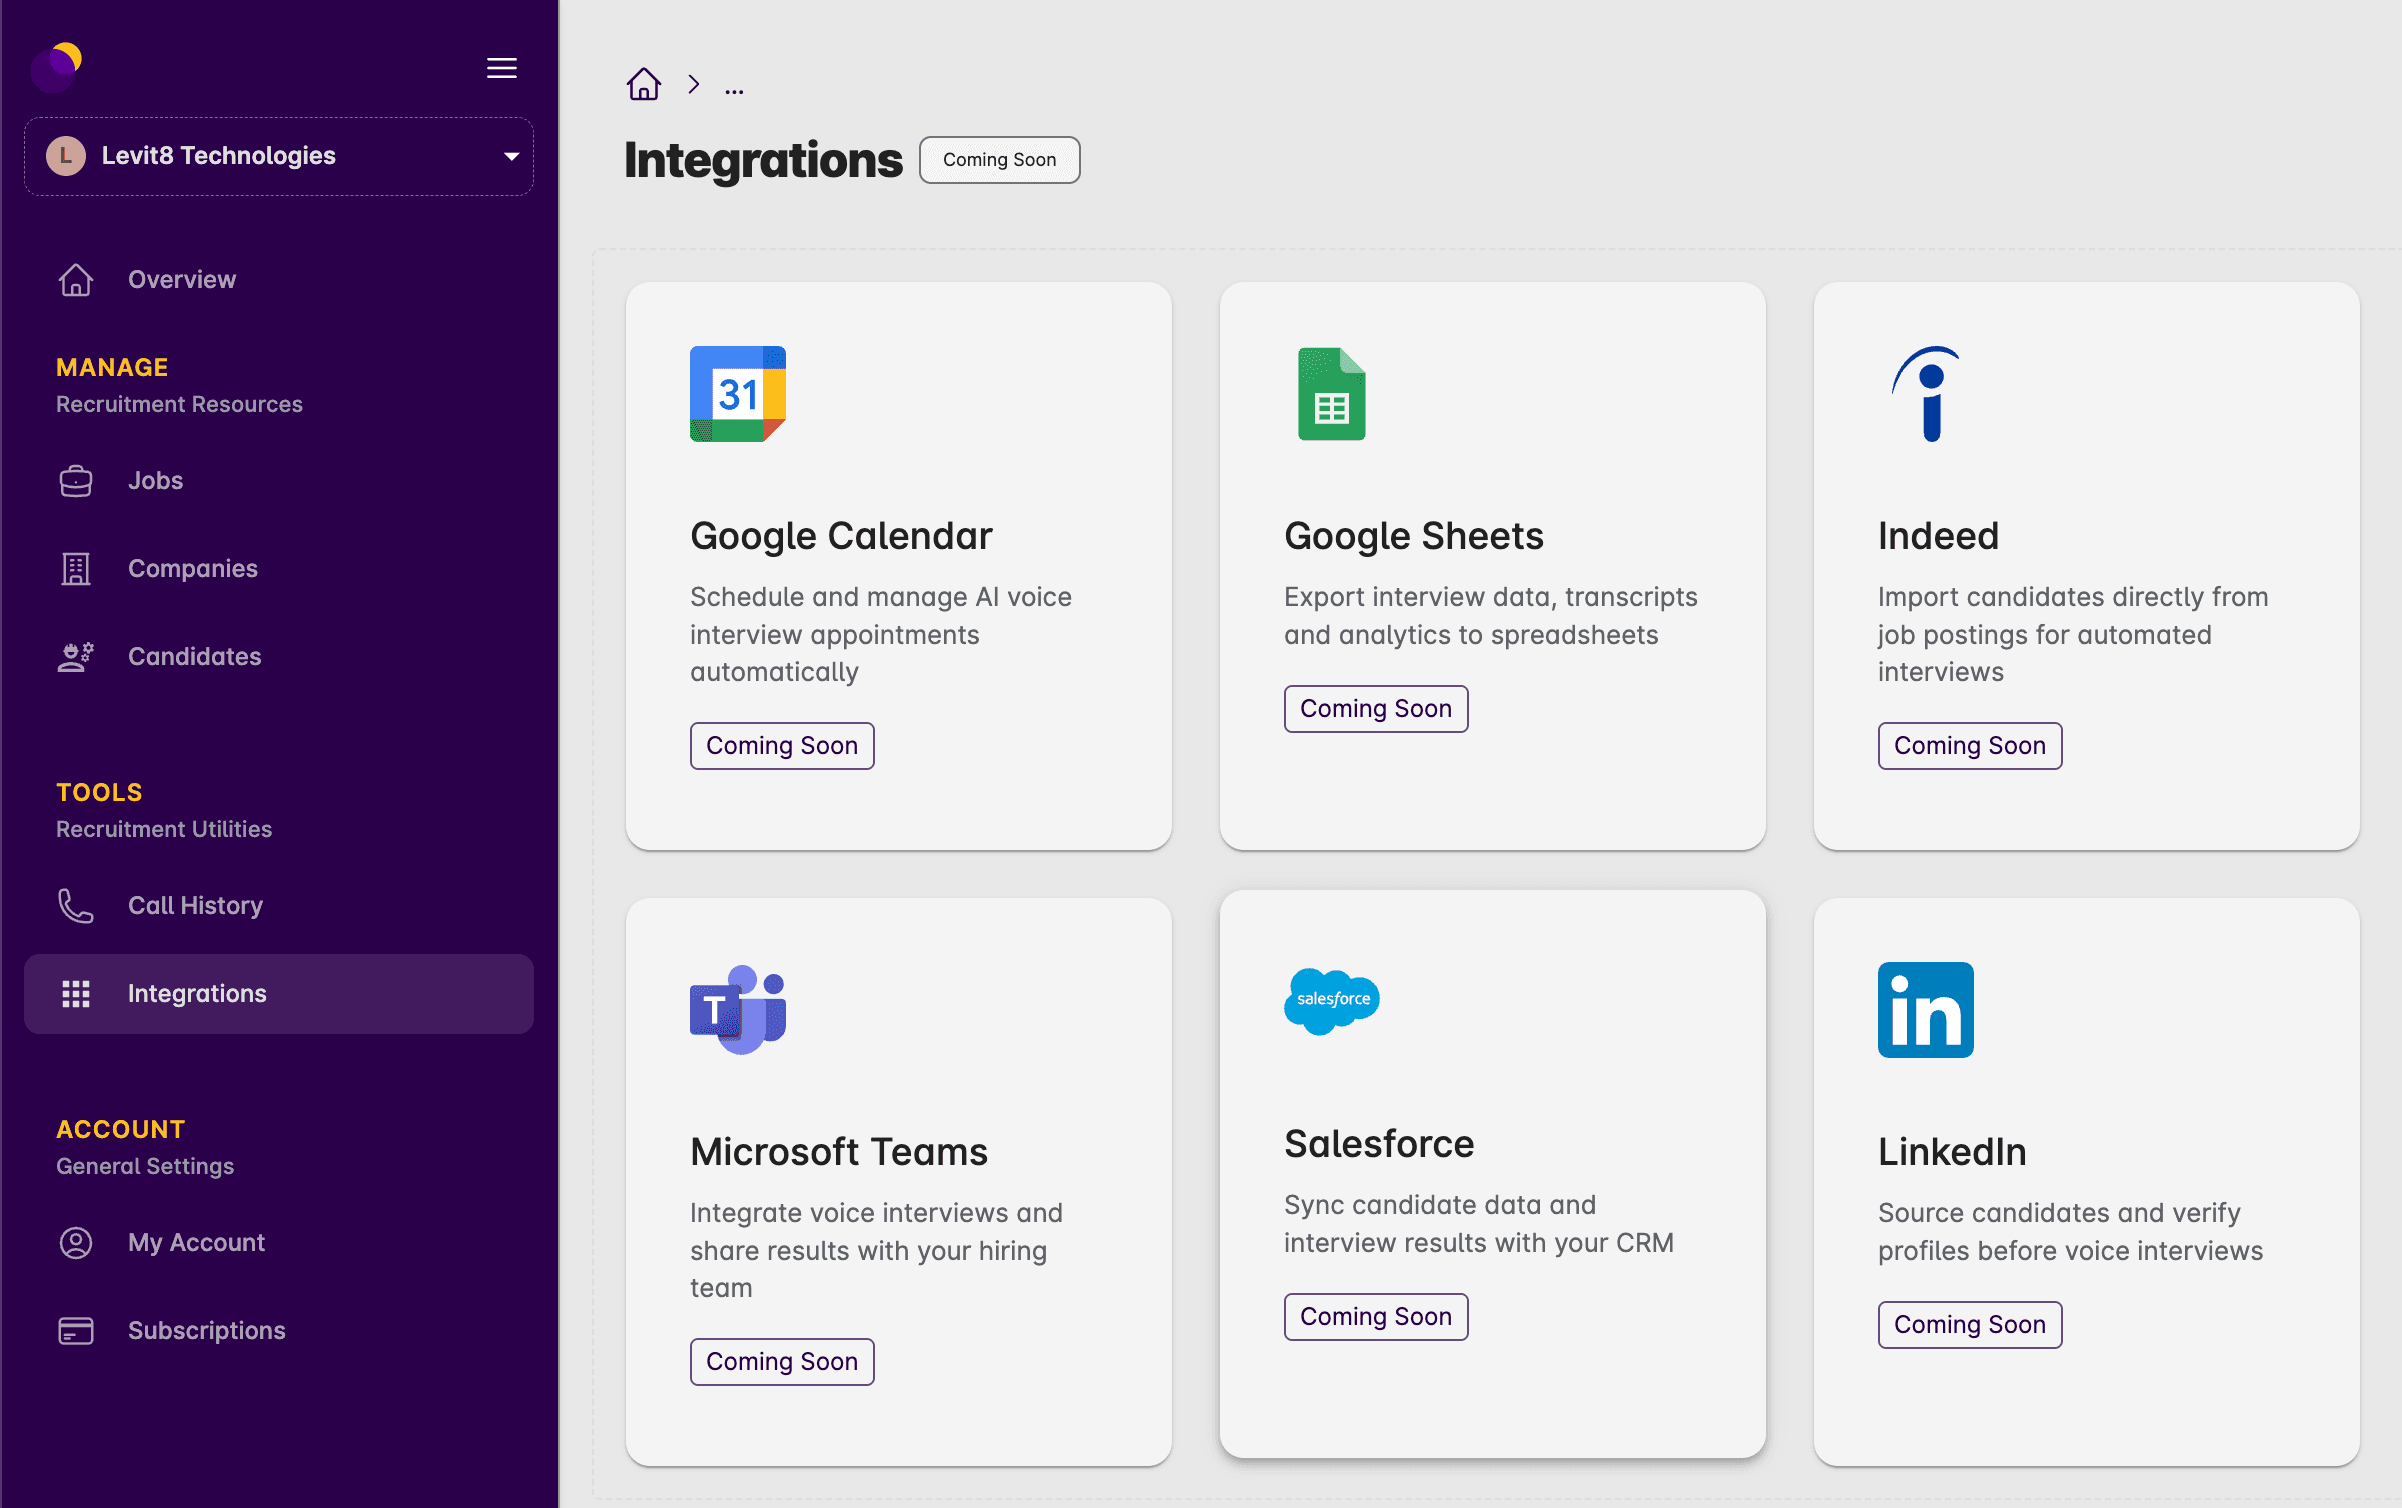This screenshot has height=1508, width=2402.
Task: Select the Candidates icon in the sidebar
Action: [x=75, y=656]
